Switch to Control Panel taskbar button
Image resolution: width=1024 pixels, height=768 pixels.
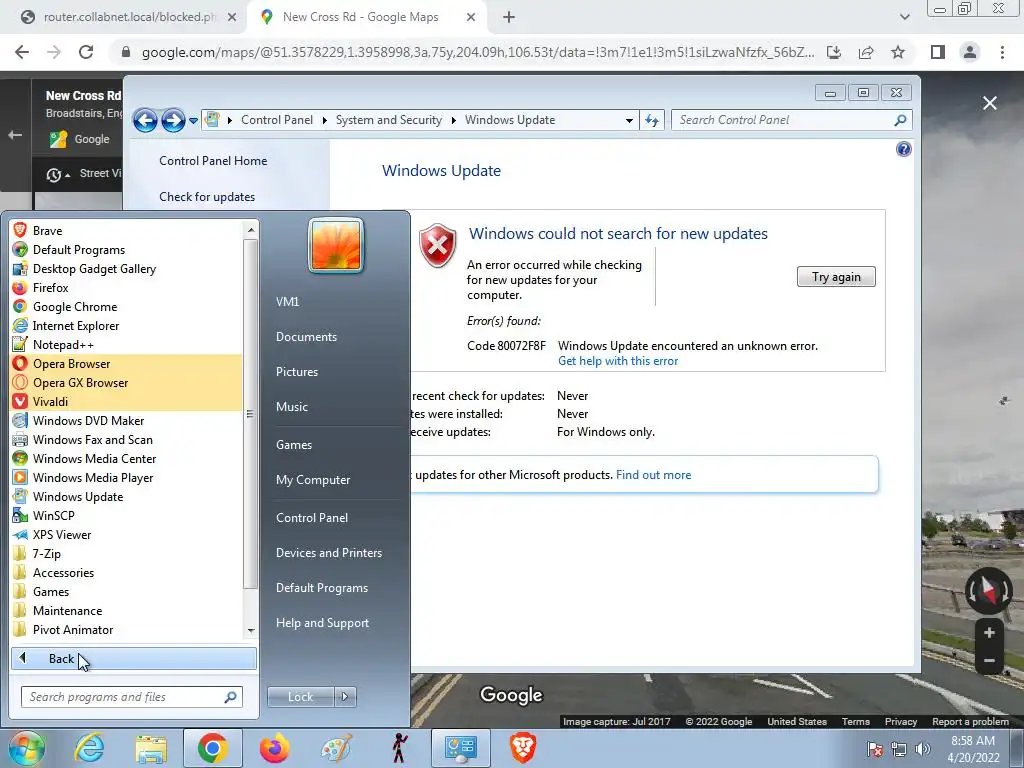click(460, 748)
